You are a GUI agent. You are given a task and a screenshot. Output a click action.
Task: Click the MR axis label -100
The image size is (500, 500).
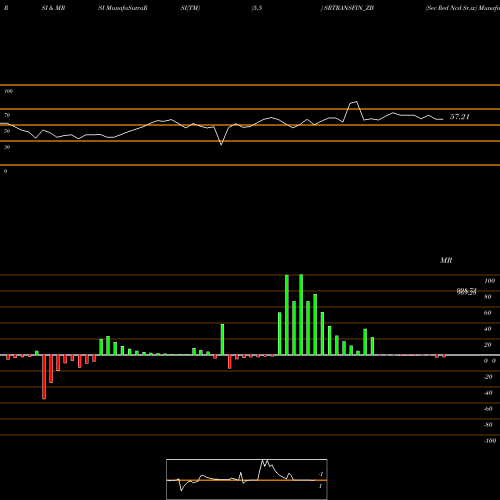click(490, 441)
